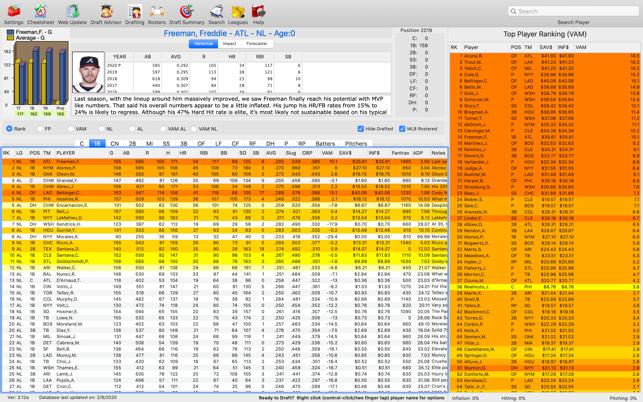The height and width of the screenshot is (402, 643).
Task: Open the Cheatsheet tool
Action: (41, 13)
